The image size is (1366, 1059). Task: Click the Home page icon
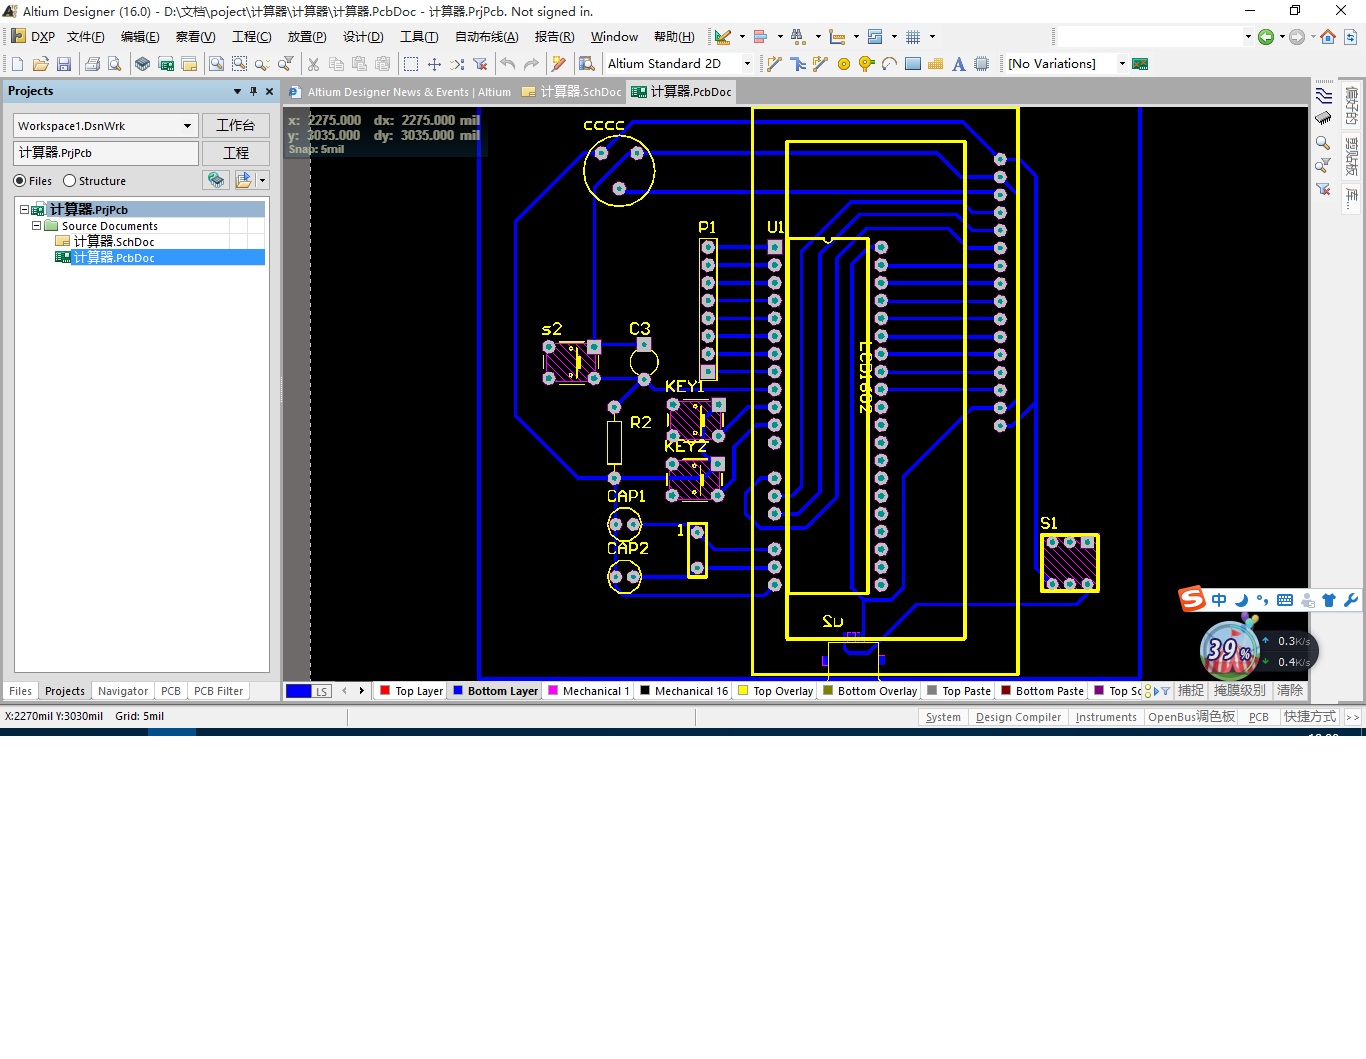pos(1328,37)
